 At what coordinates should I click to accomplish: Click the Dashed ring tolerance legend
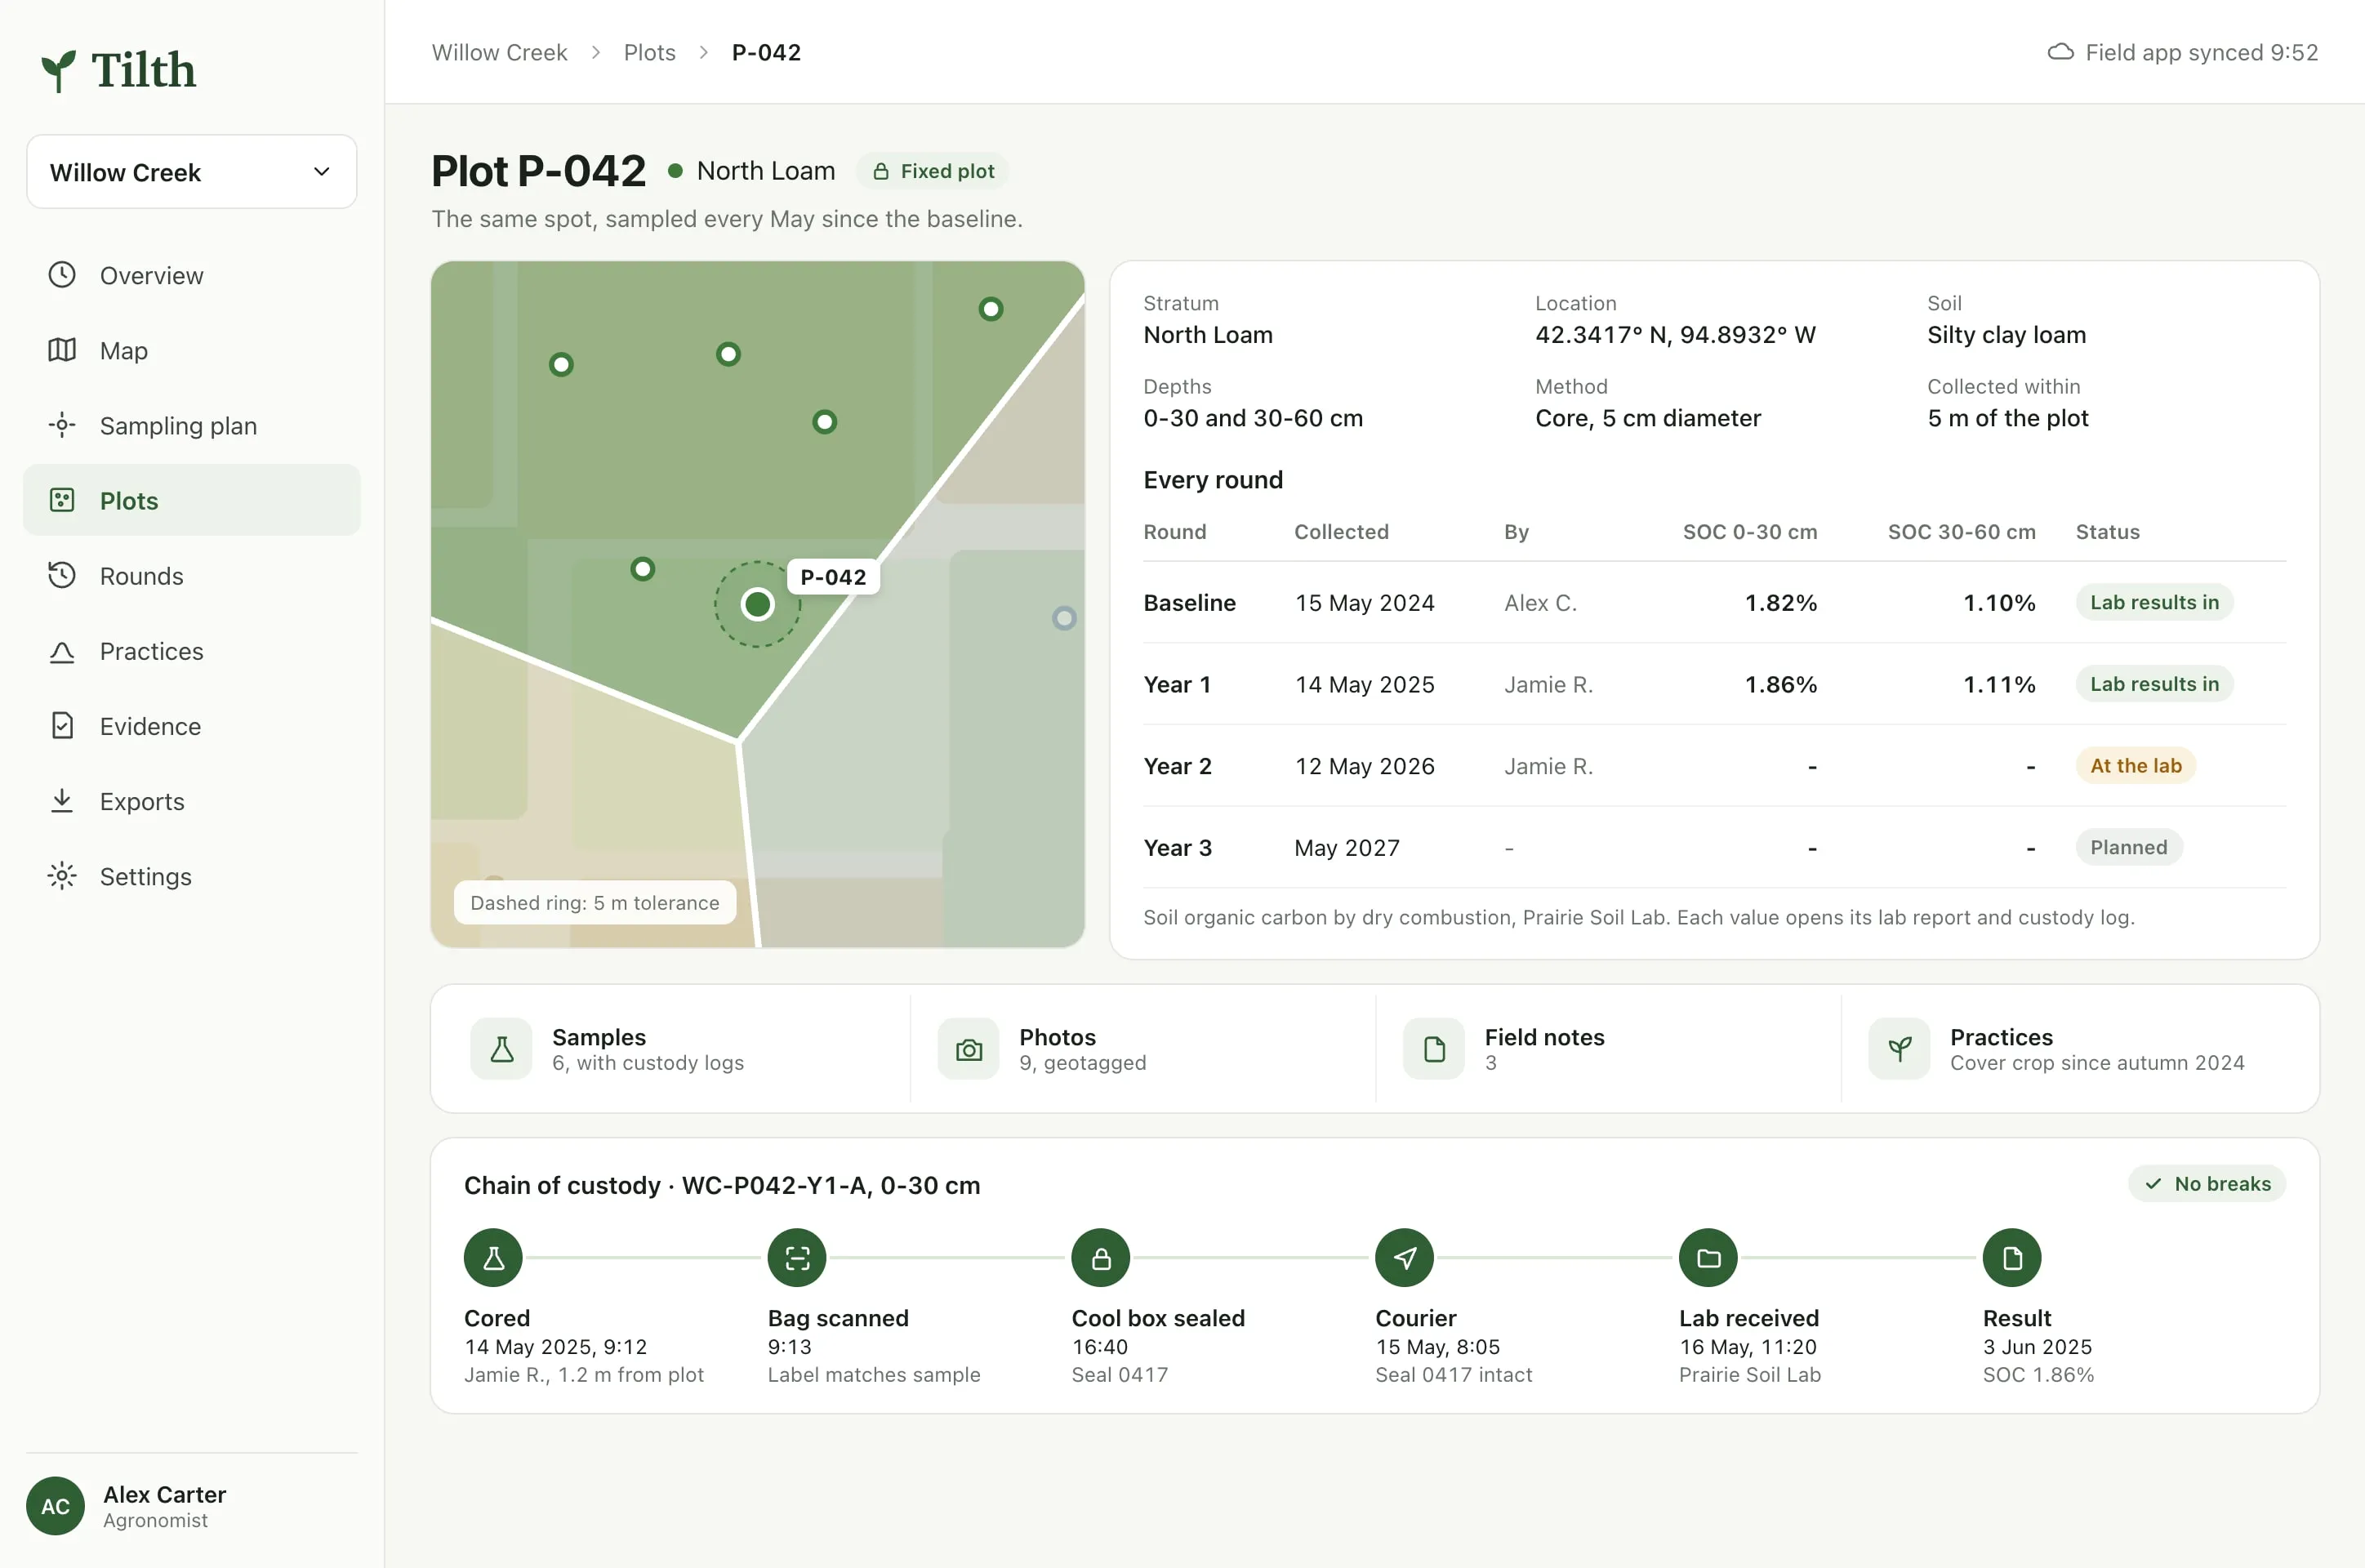pos(594,902)
